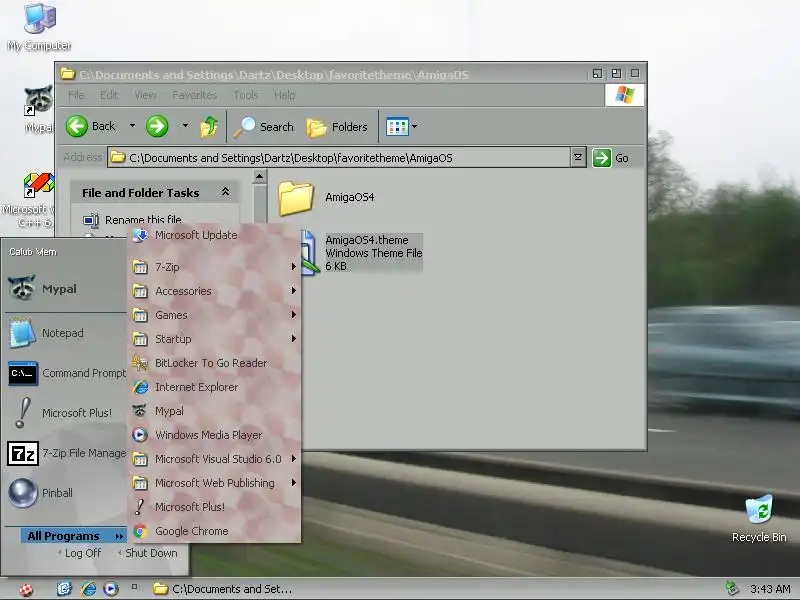Image resolution: width=800 pixels, height=600 pixels.
Task: Open Pinball from Start menu
Action: pyautogui.click(x=65, y=493)
